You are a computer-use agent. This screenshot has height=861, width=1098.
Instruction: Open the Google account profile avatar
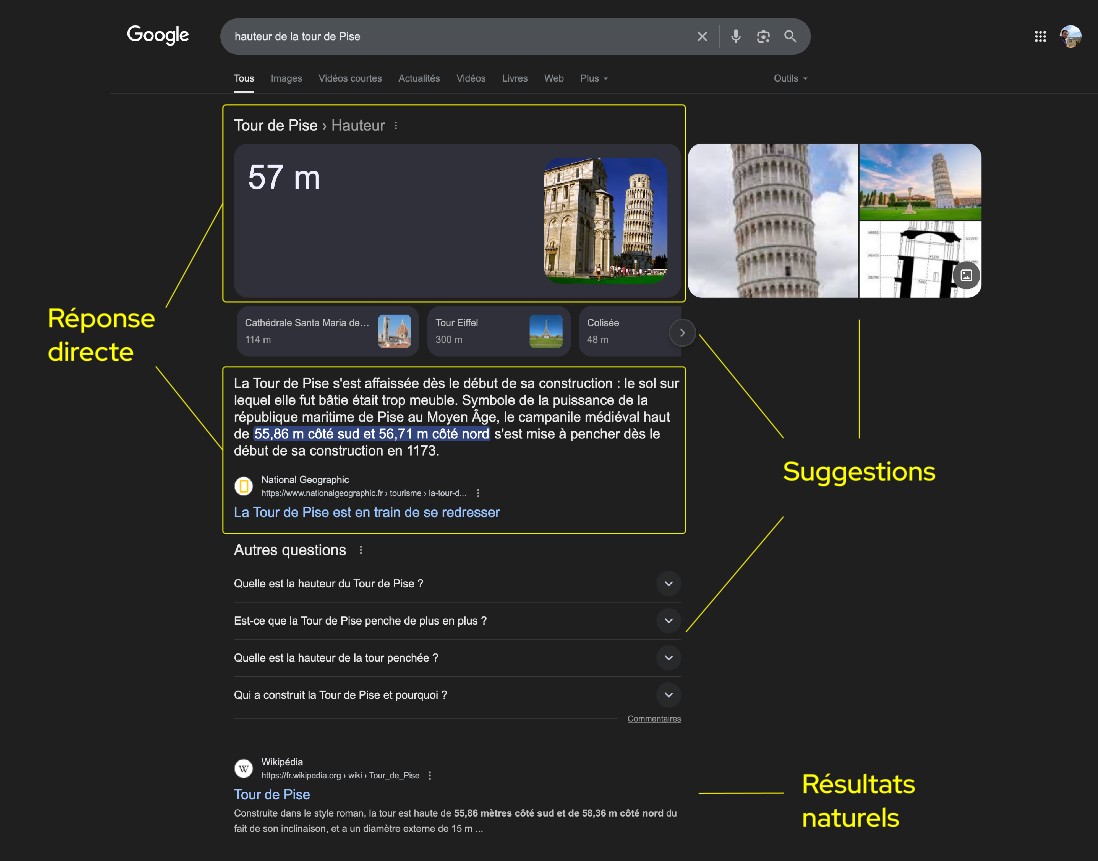pos(1071,37)
